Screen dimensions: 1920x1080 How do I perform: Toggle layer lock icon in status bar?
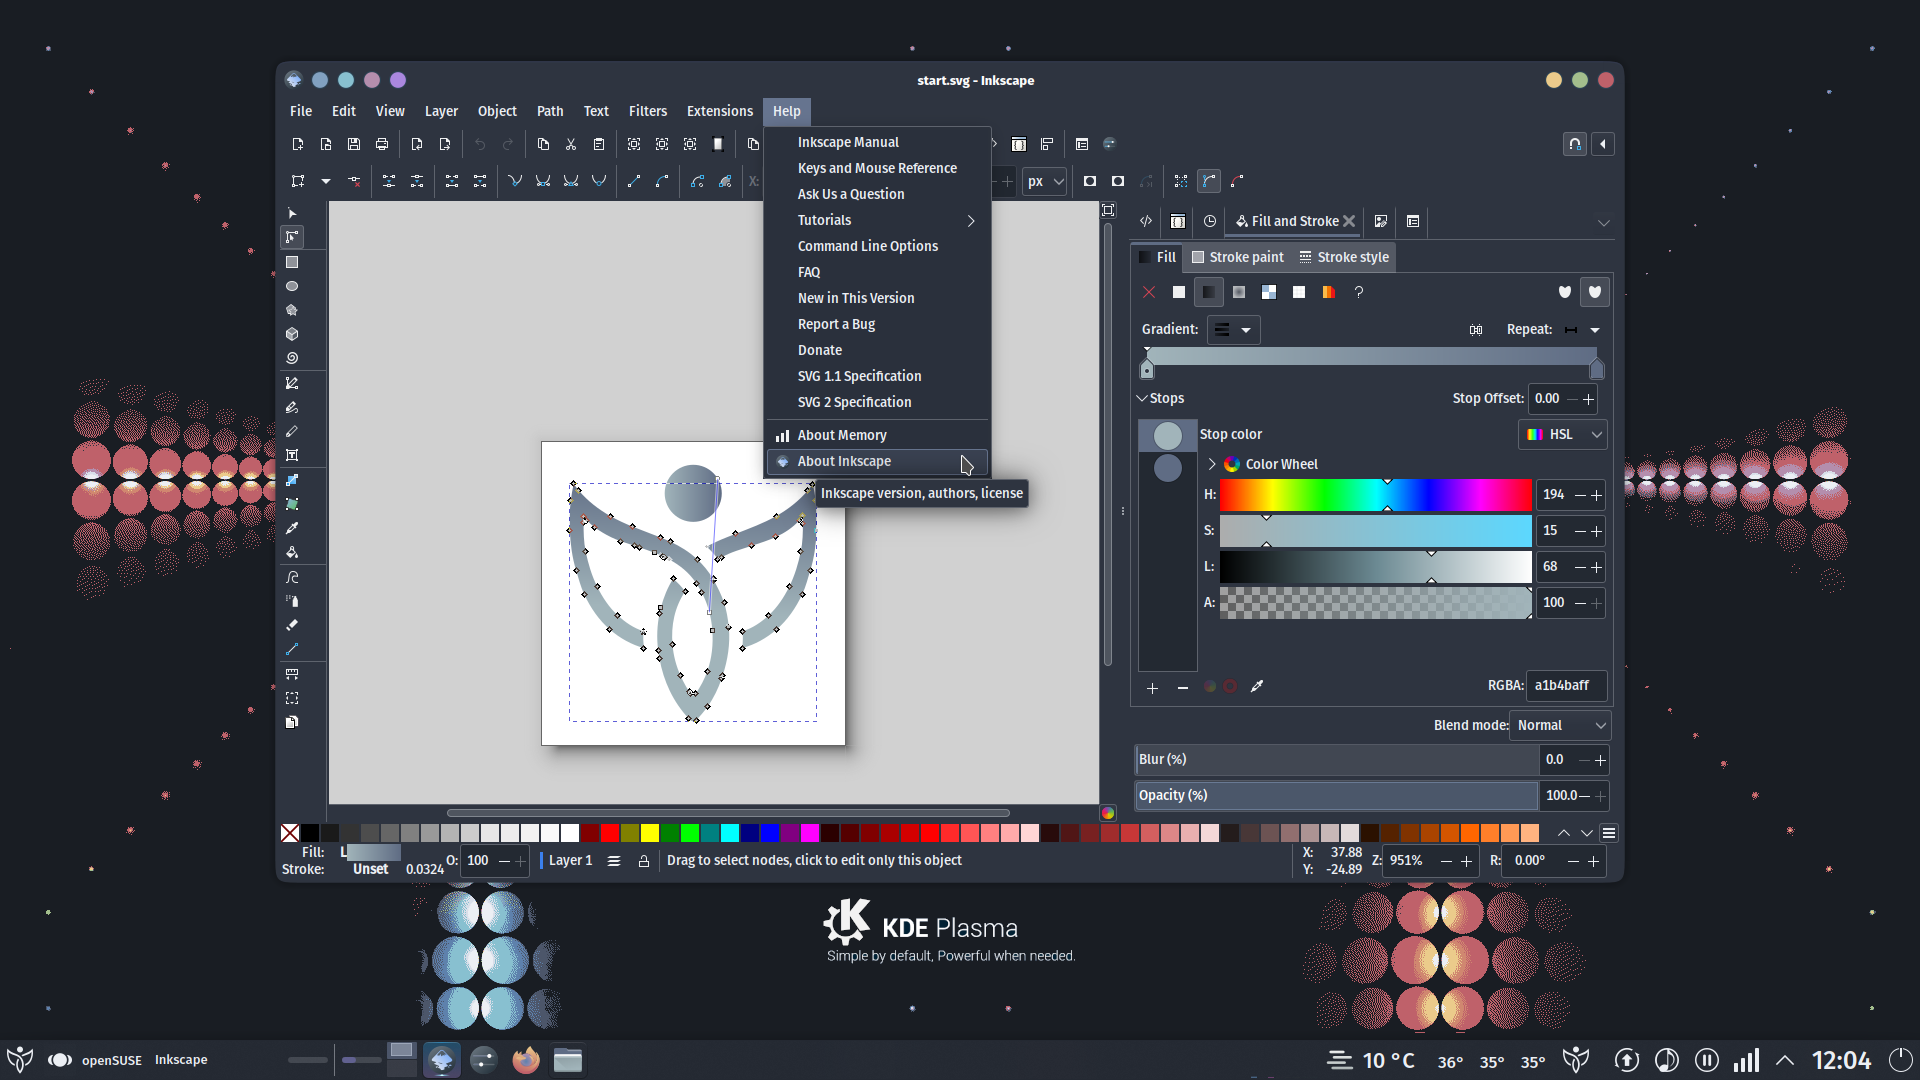pos(644,861)
